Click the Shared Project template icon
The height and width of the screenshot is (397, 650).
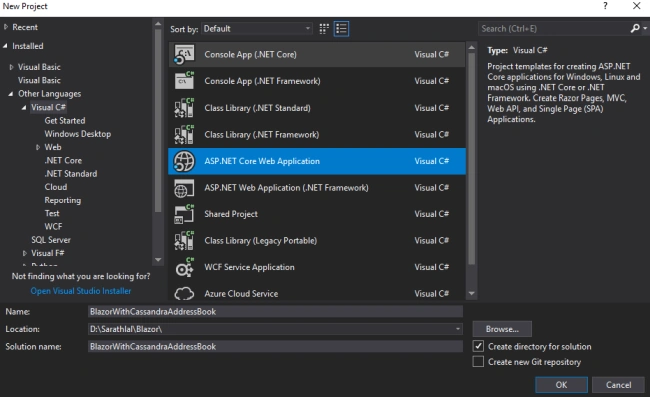184,214
